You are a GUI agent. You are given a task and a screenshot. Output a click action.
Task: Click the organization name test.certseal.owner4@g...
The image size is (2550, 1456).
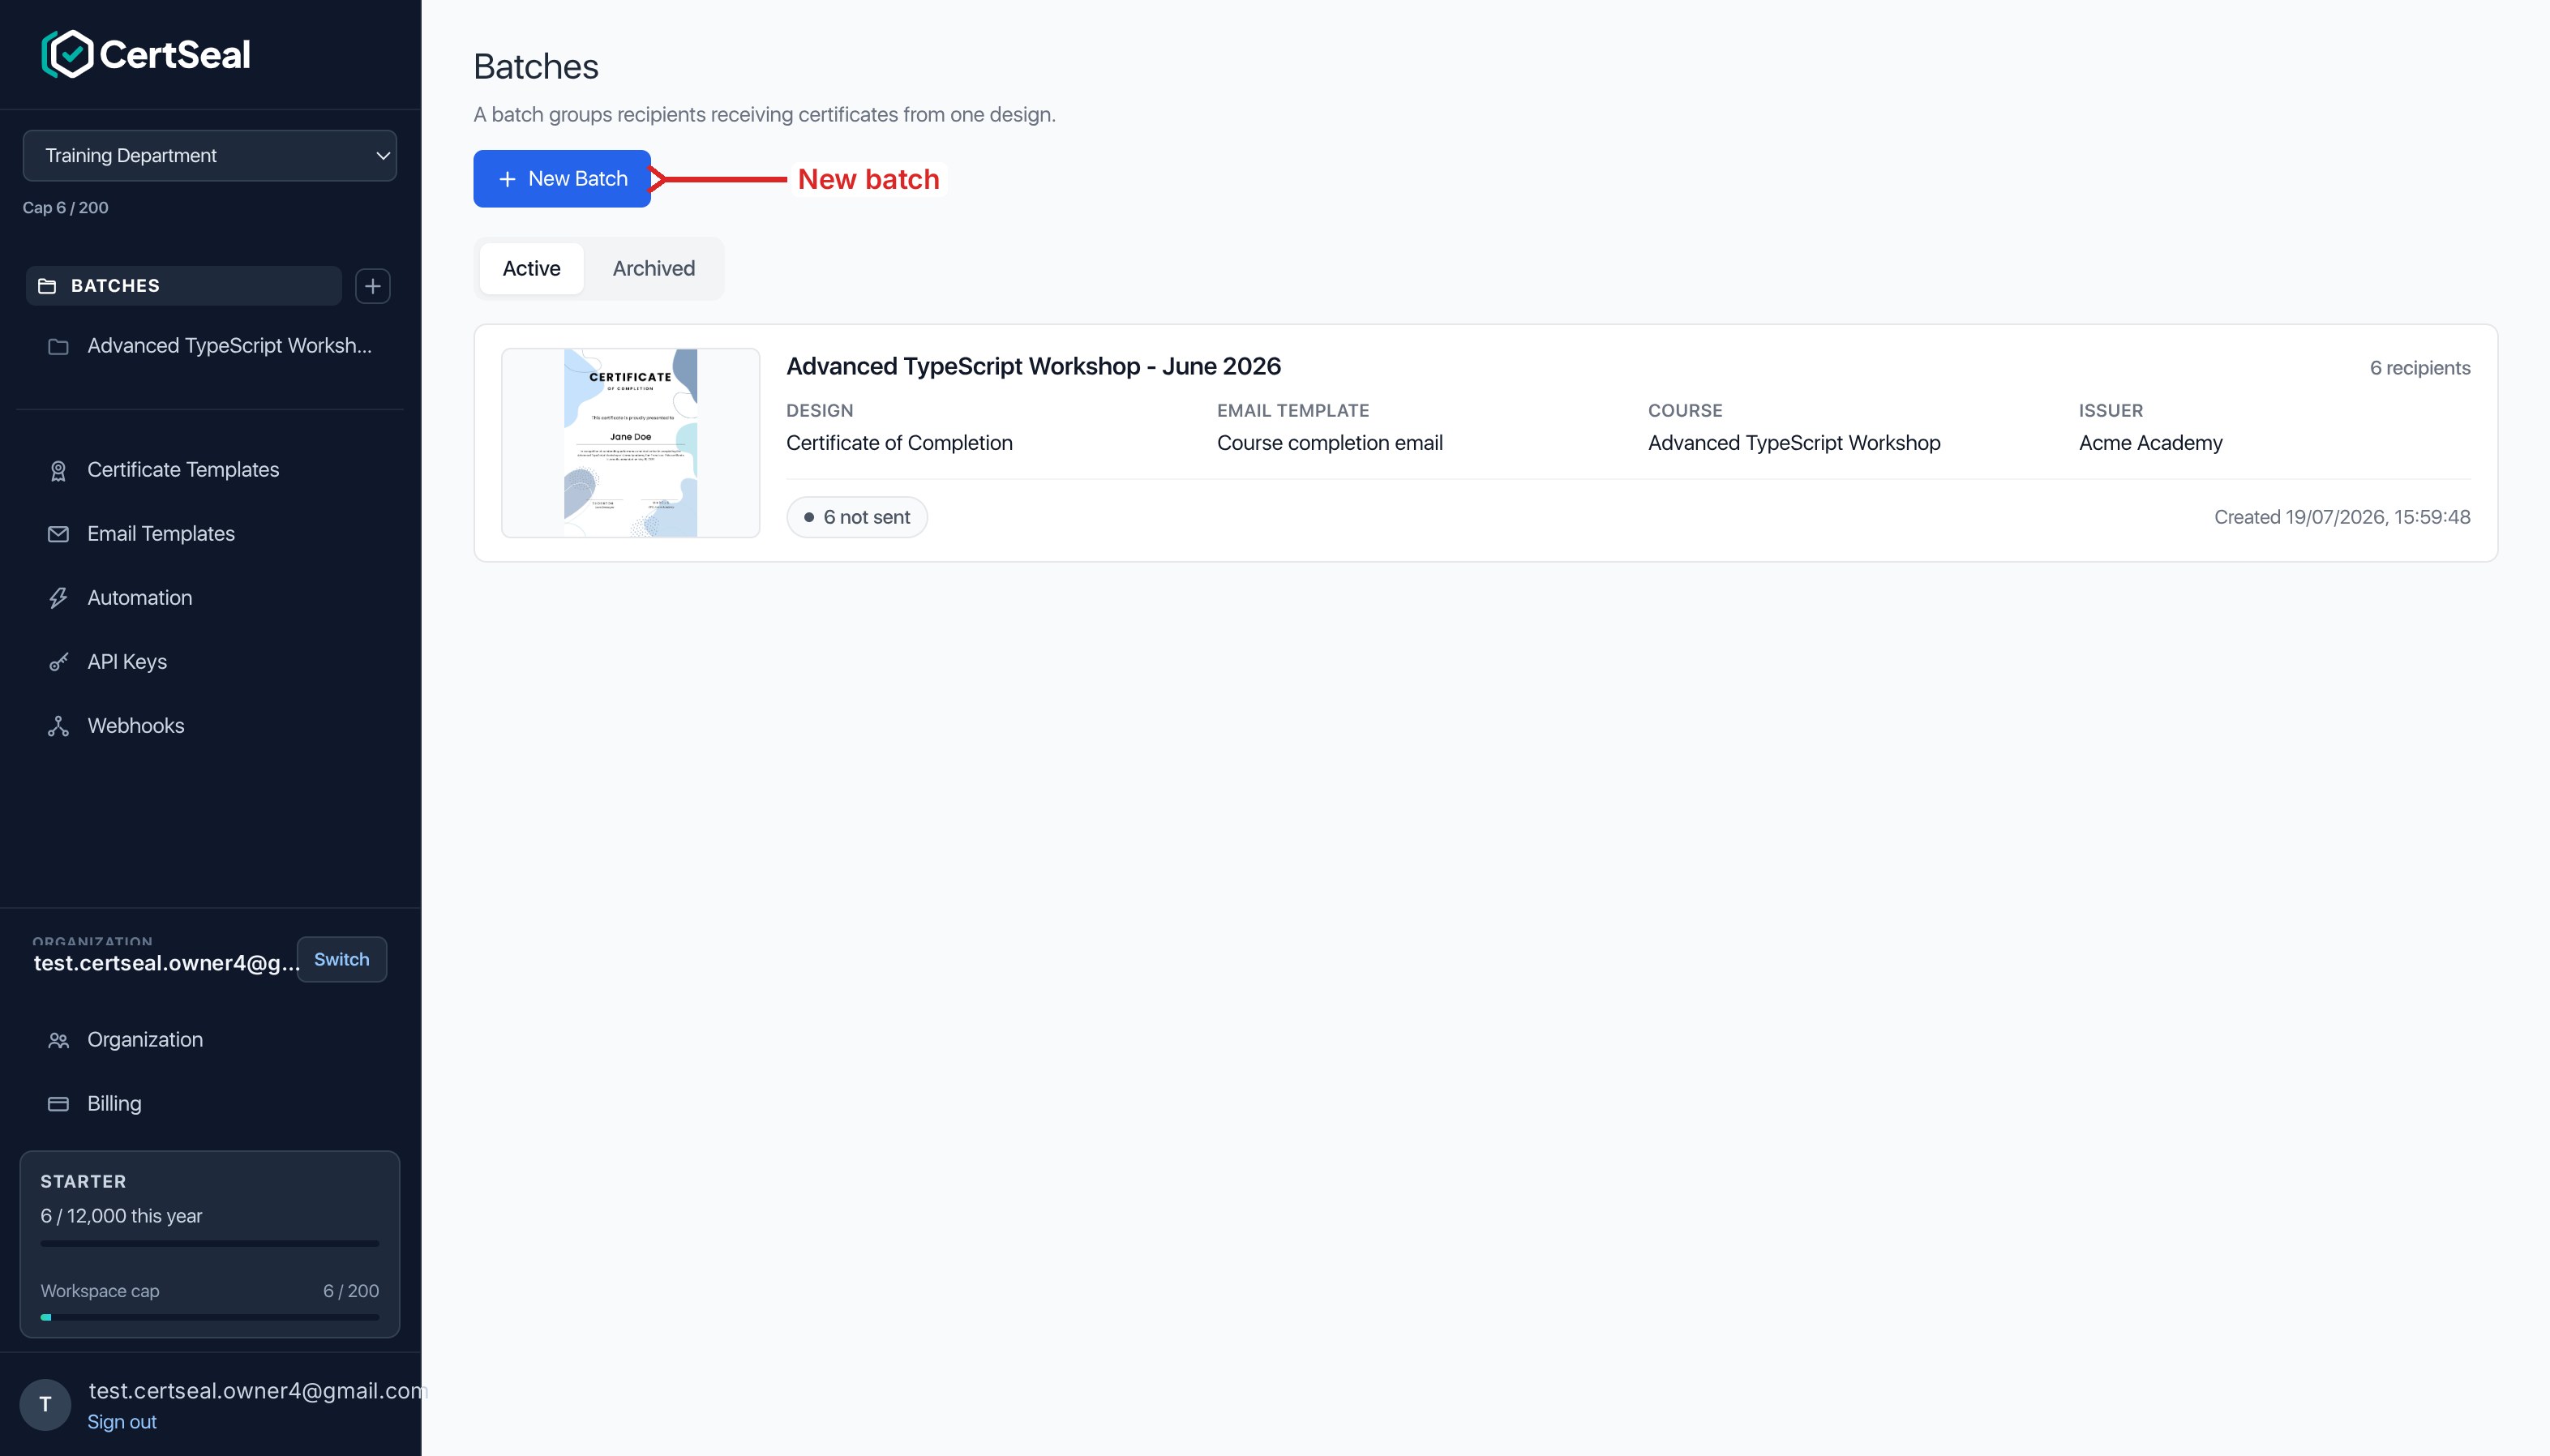coord(166,963)
